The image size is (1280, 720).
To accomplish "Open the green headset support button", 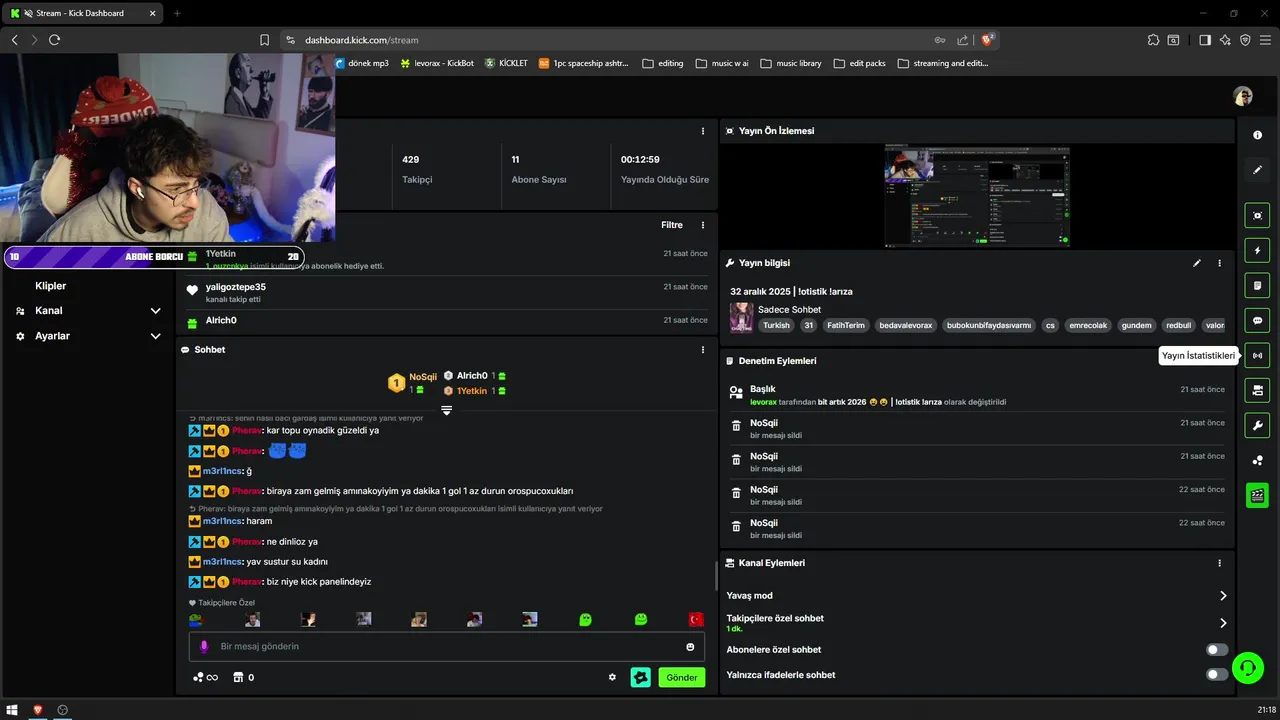I will coord(1247,667).
